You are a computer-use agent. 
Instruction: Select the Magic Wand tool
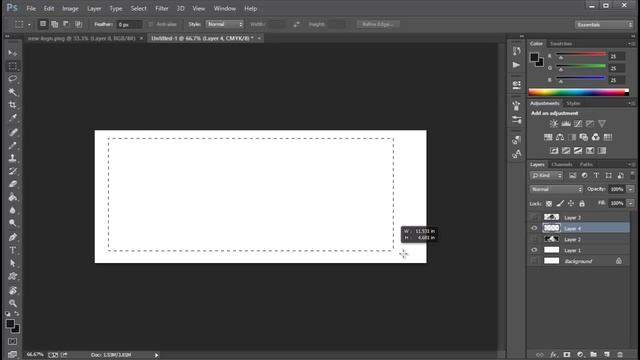(13, 92)
